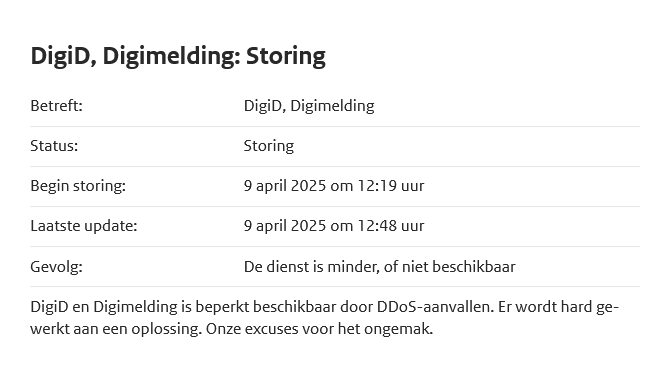Viewport: 670px width, 380px height.
Task: Click the 'Status:' label
Action: (54, 146)
